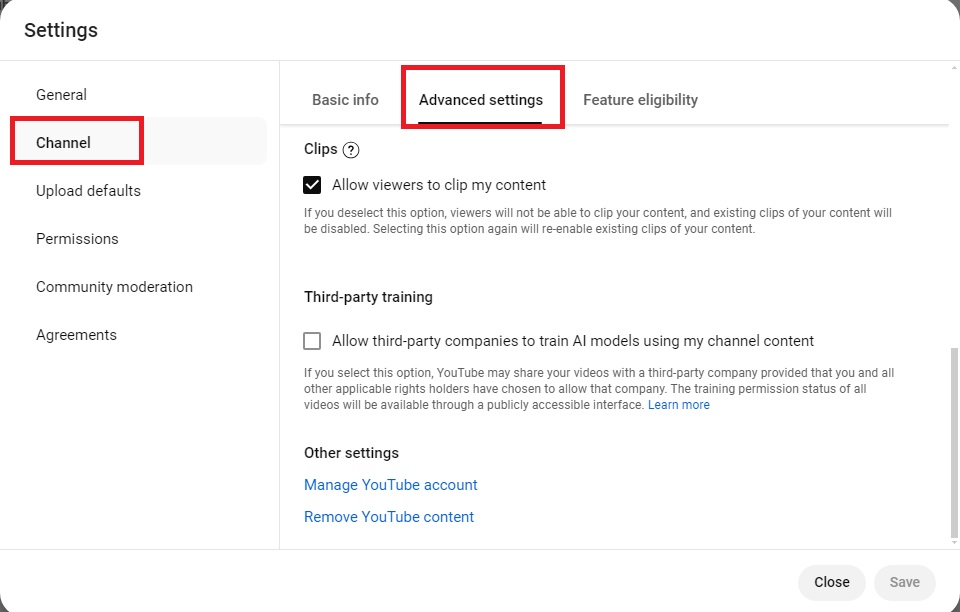View the Agreements section
The image size is (960, 612).
pyautogui.click(x=77, y=335)
